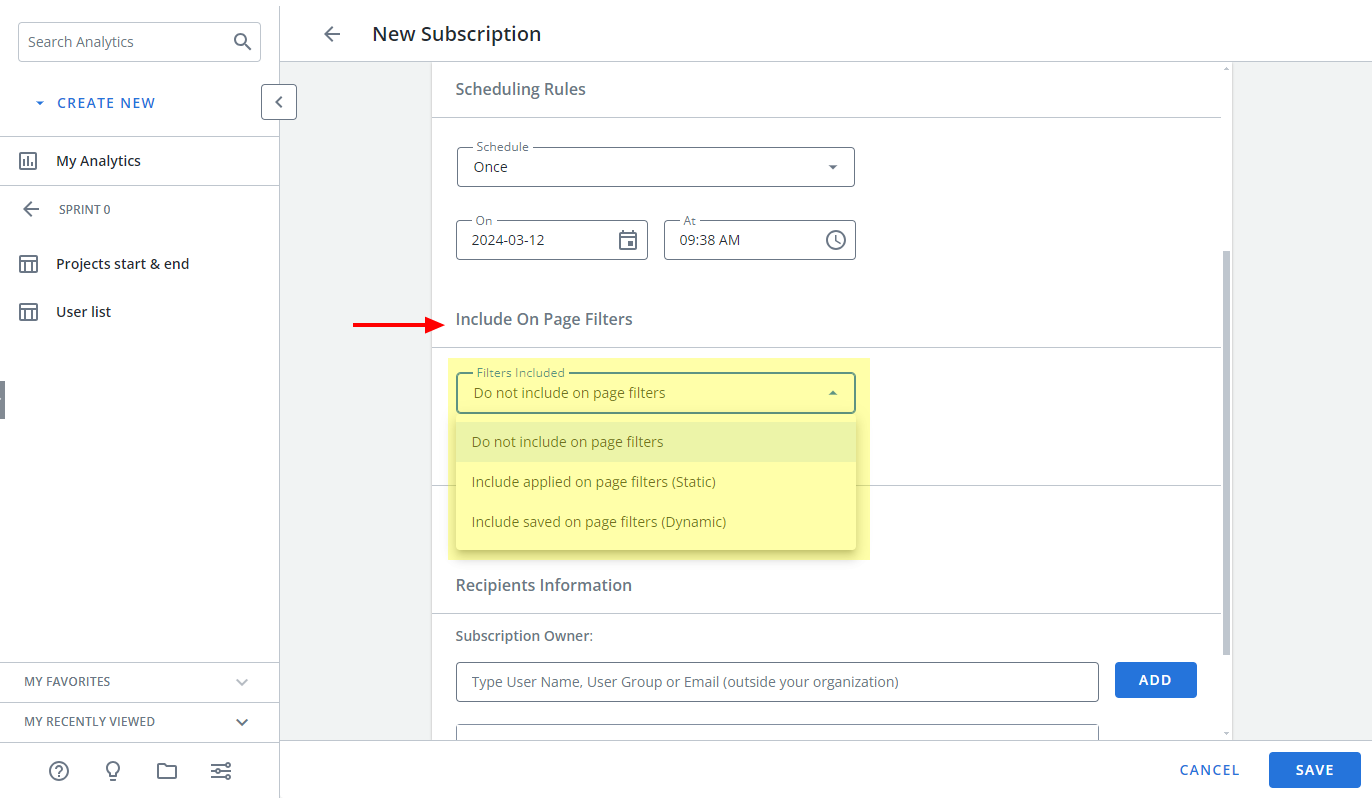Viewport: 1372px width, 798px height.
Task: Select Include saved on page filters (Dynamic)
Action: pos(598,521)
